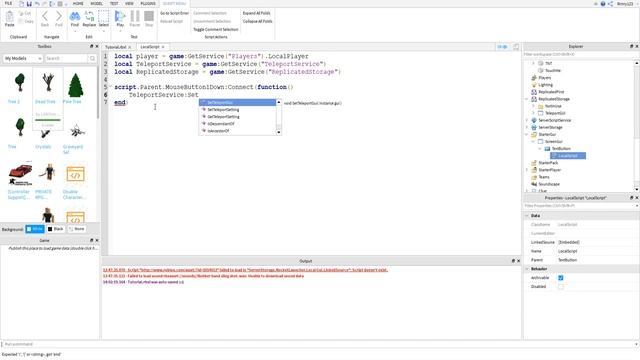
Task: Select the Dead Tree model thumbnail
Action: click(48, 82)
